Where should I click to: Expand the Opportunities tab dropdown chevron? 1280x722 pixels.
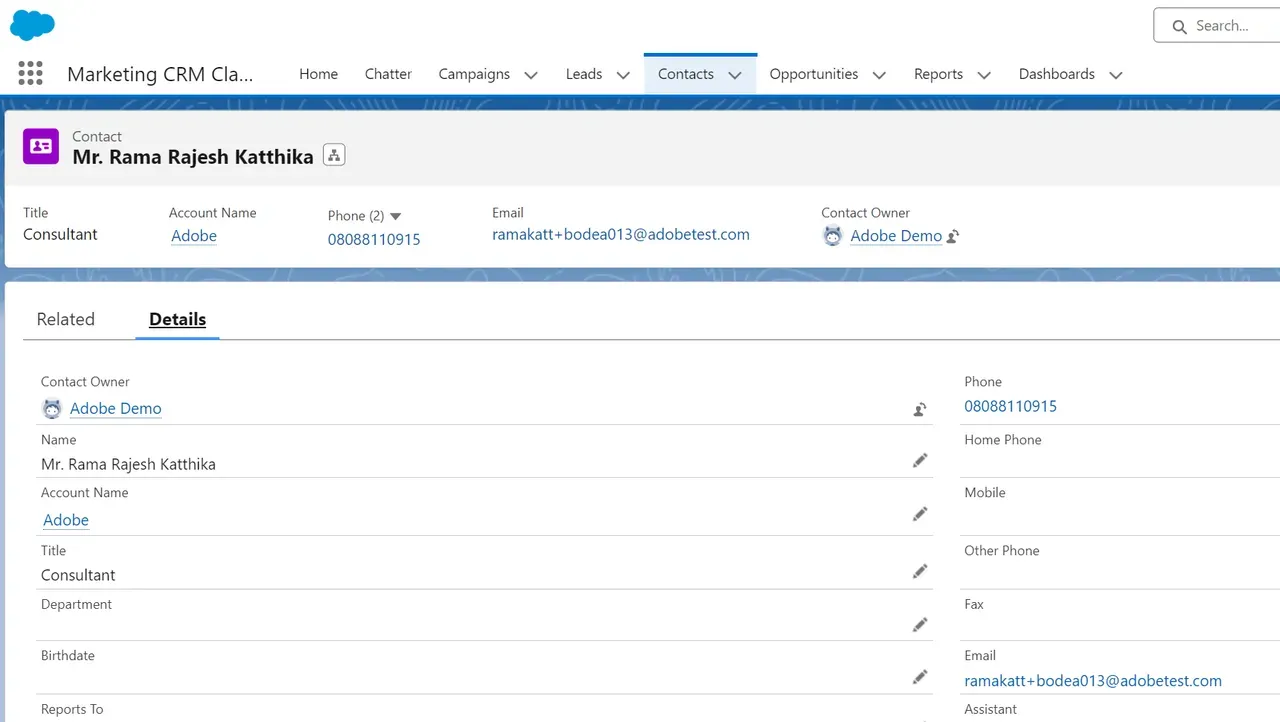(879, 75)
